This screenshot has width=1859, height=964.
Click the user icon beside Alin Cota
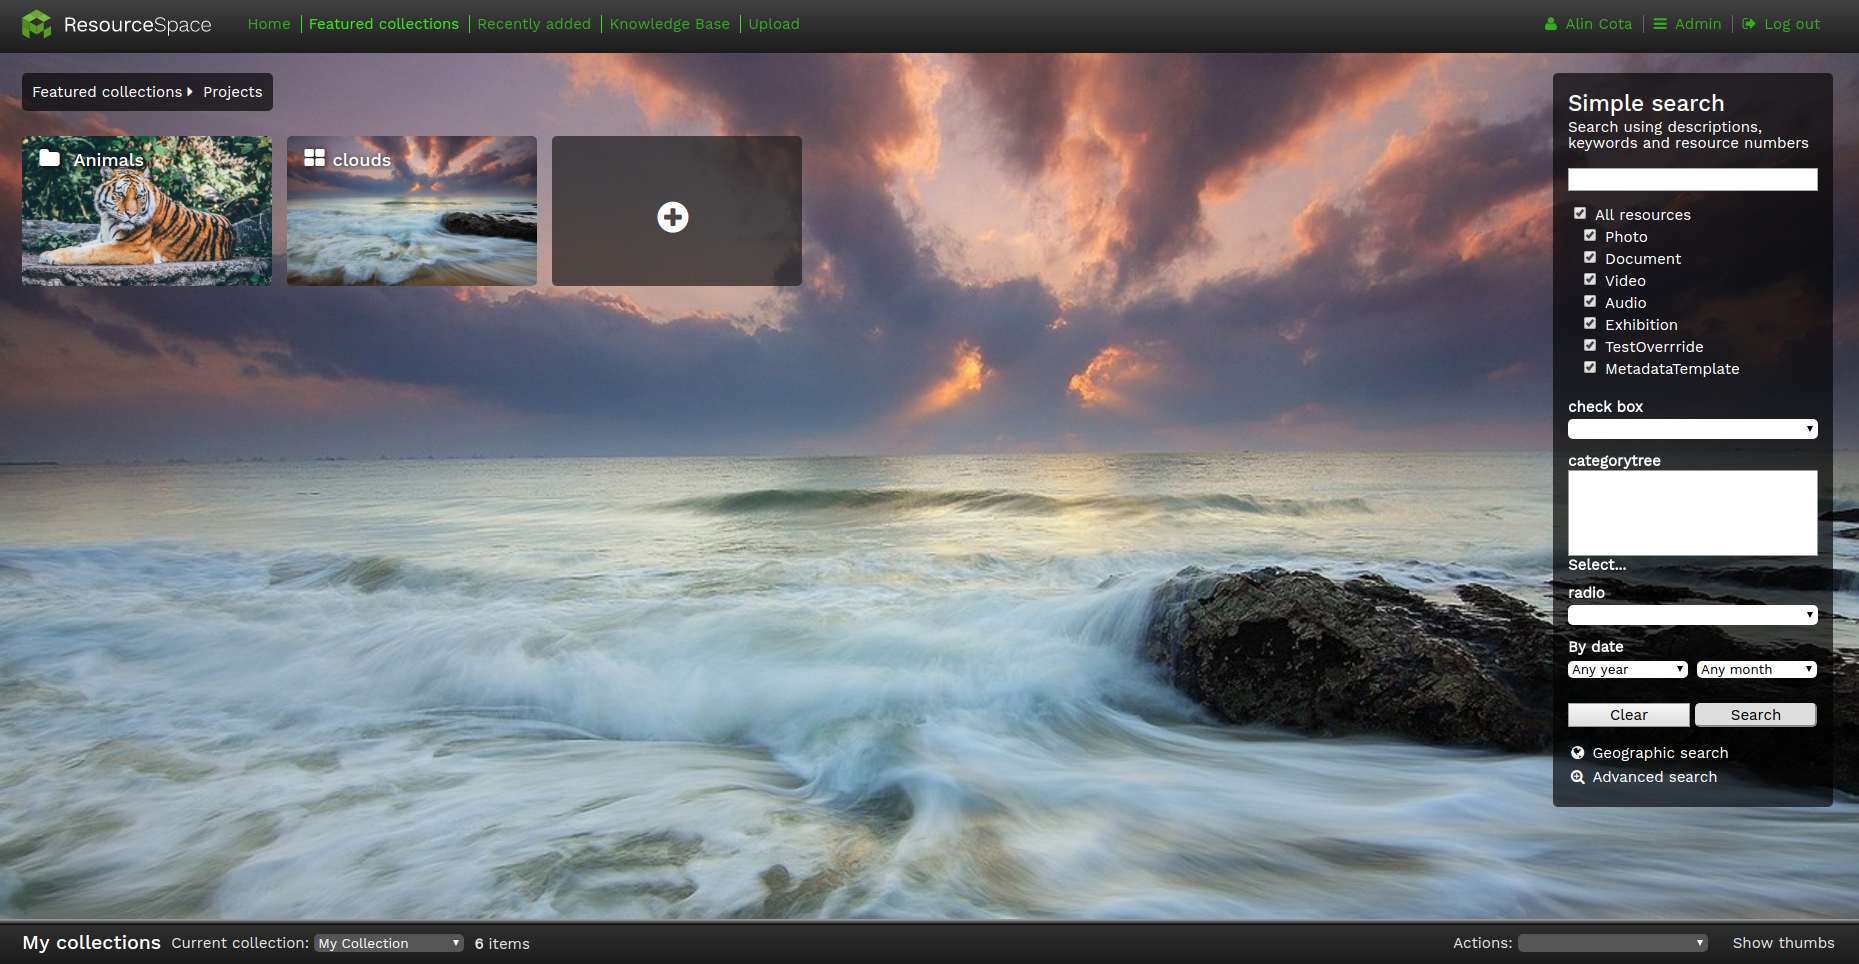pos(1551,24)
